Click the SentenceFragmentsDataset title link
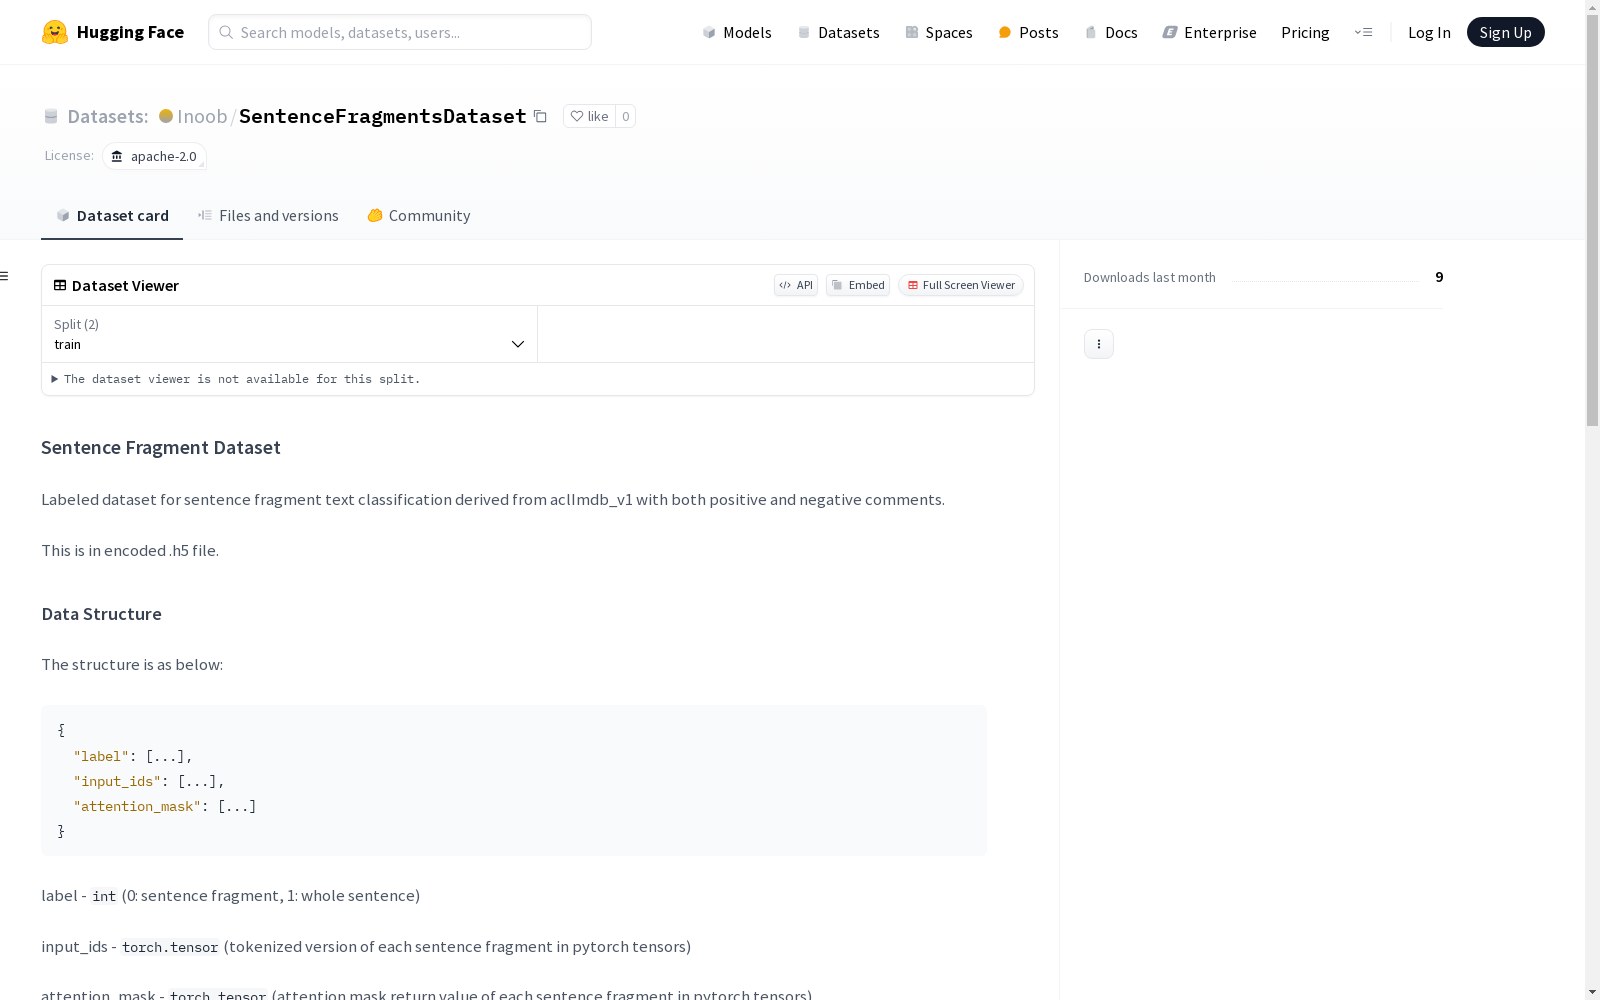 pos(382,116)
